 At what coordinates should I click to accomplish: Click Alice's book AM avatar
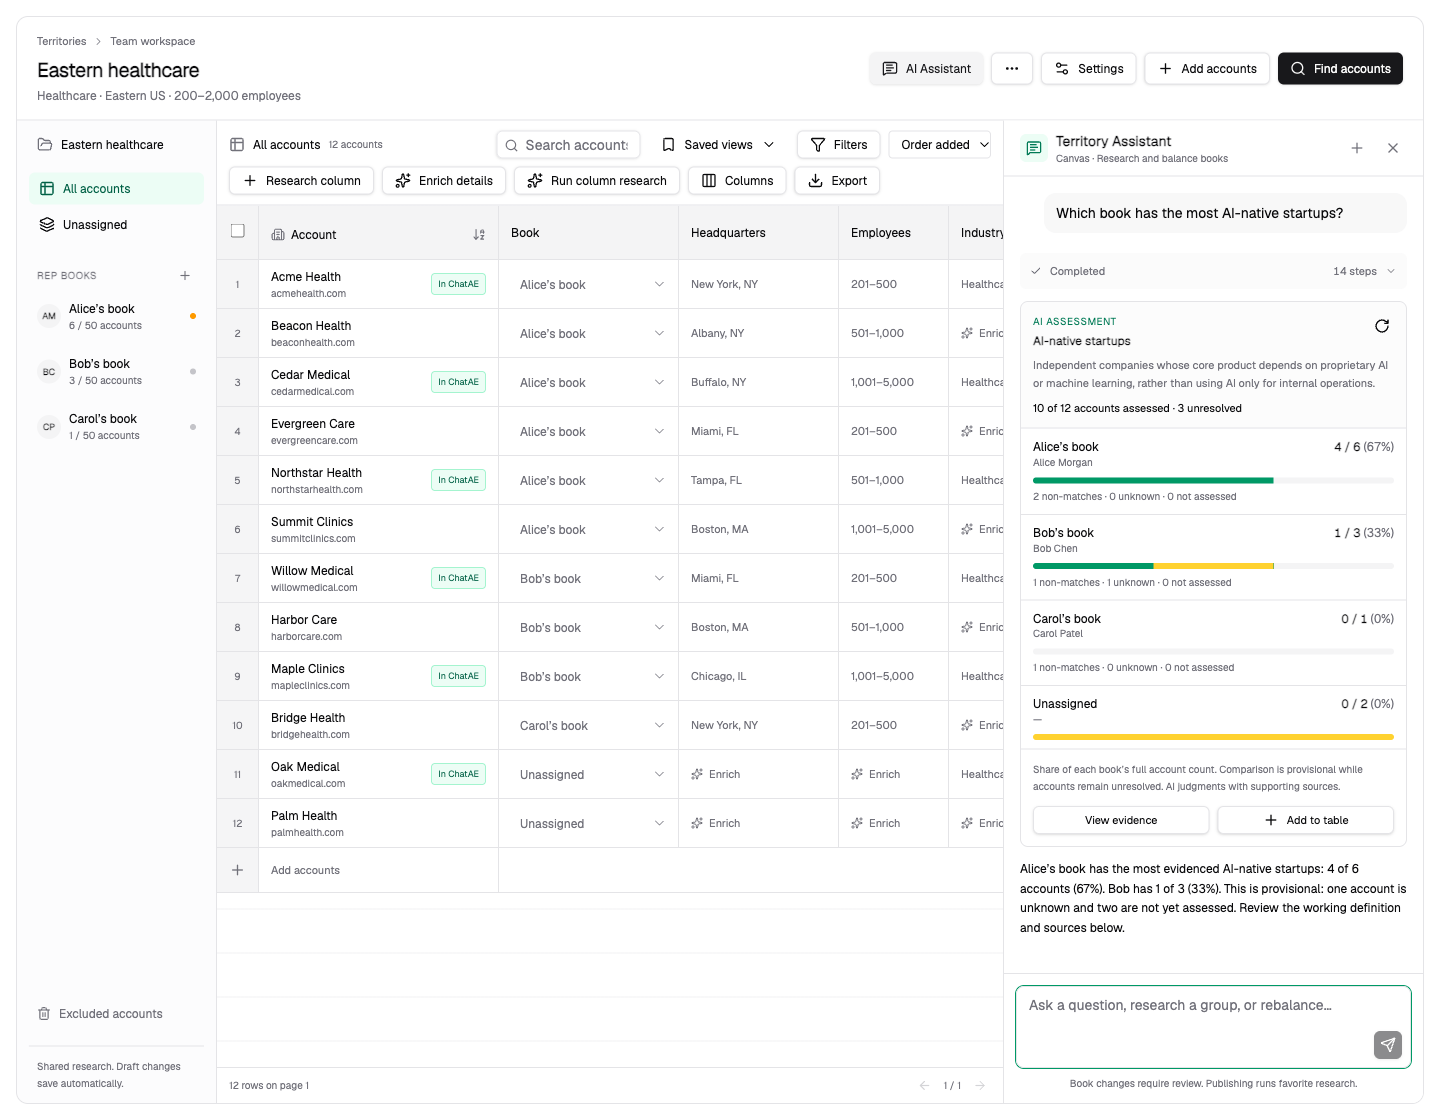point(49,316)
